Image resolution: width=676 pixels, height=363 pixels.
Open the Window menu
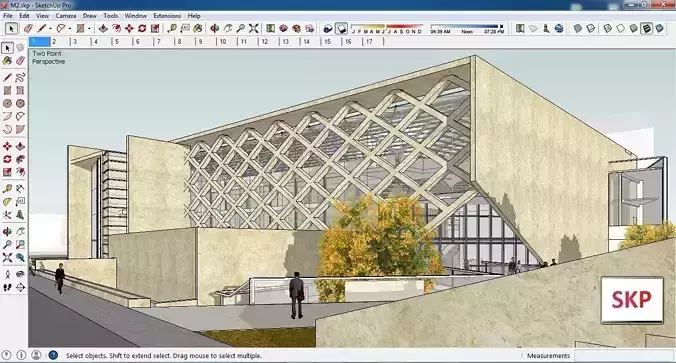[x=136, y=16]
